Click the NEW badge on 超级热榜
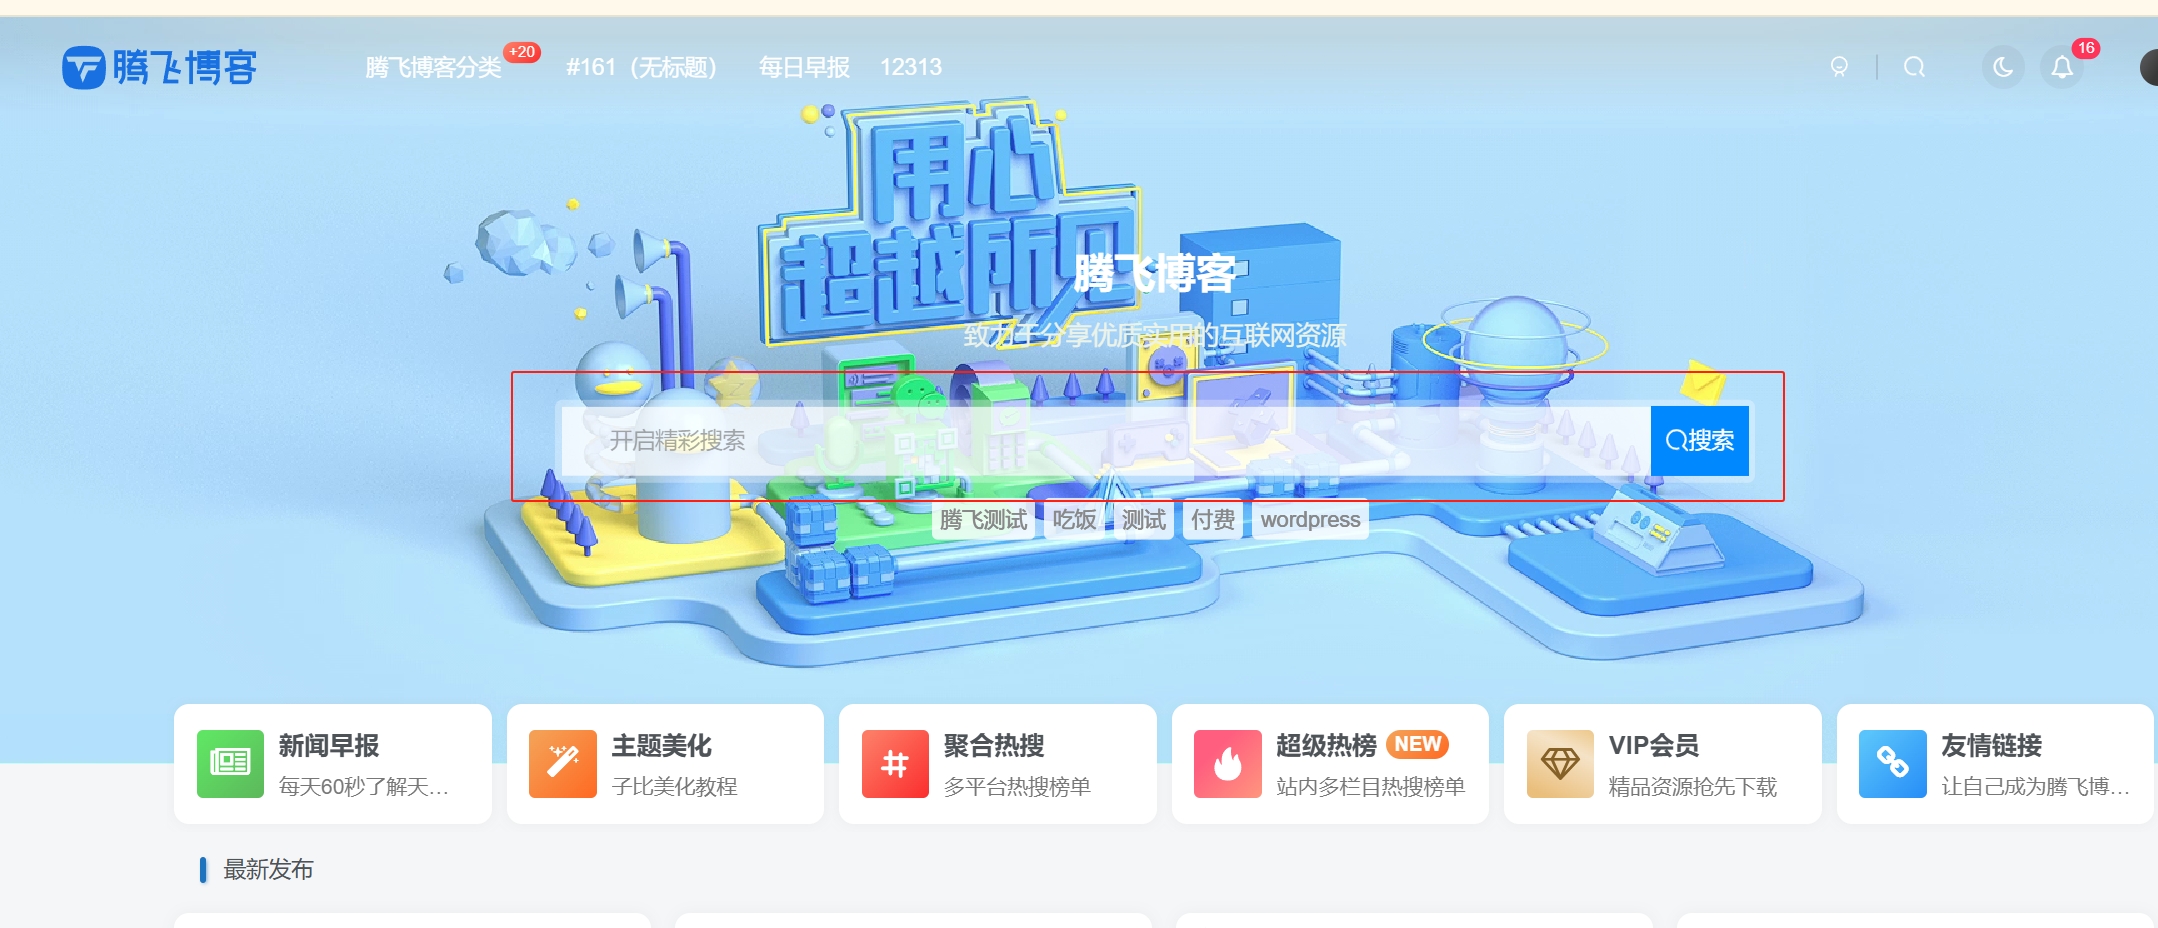The width and height of the screenshot is (2158, 928). pyautogui.click(x=1420, y=744)
